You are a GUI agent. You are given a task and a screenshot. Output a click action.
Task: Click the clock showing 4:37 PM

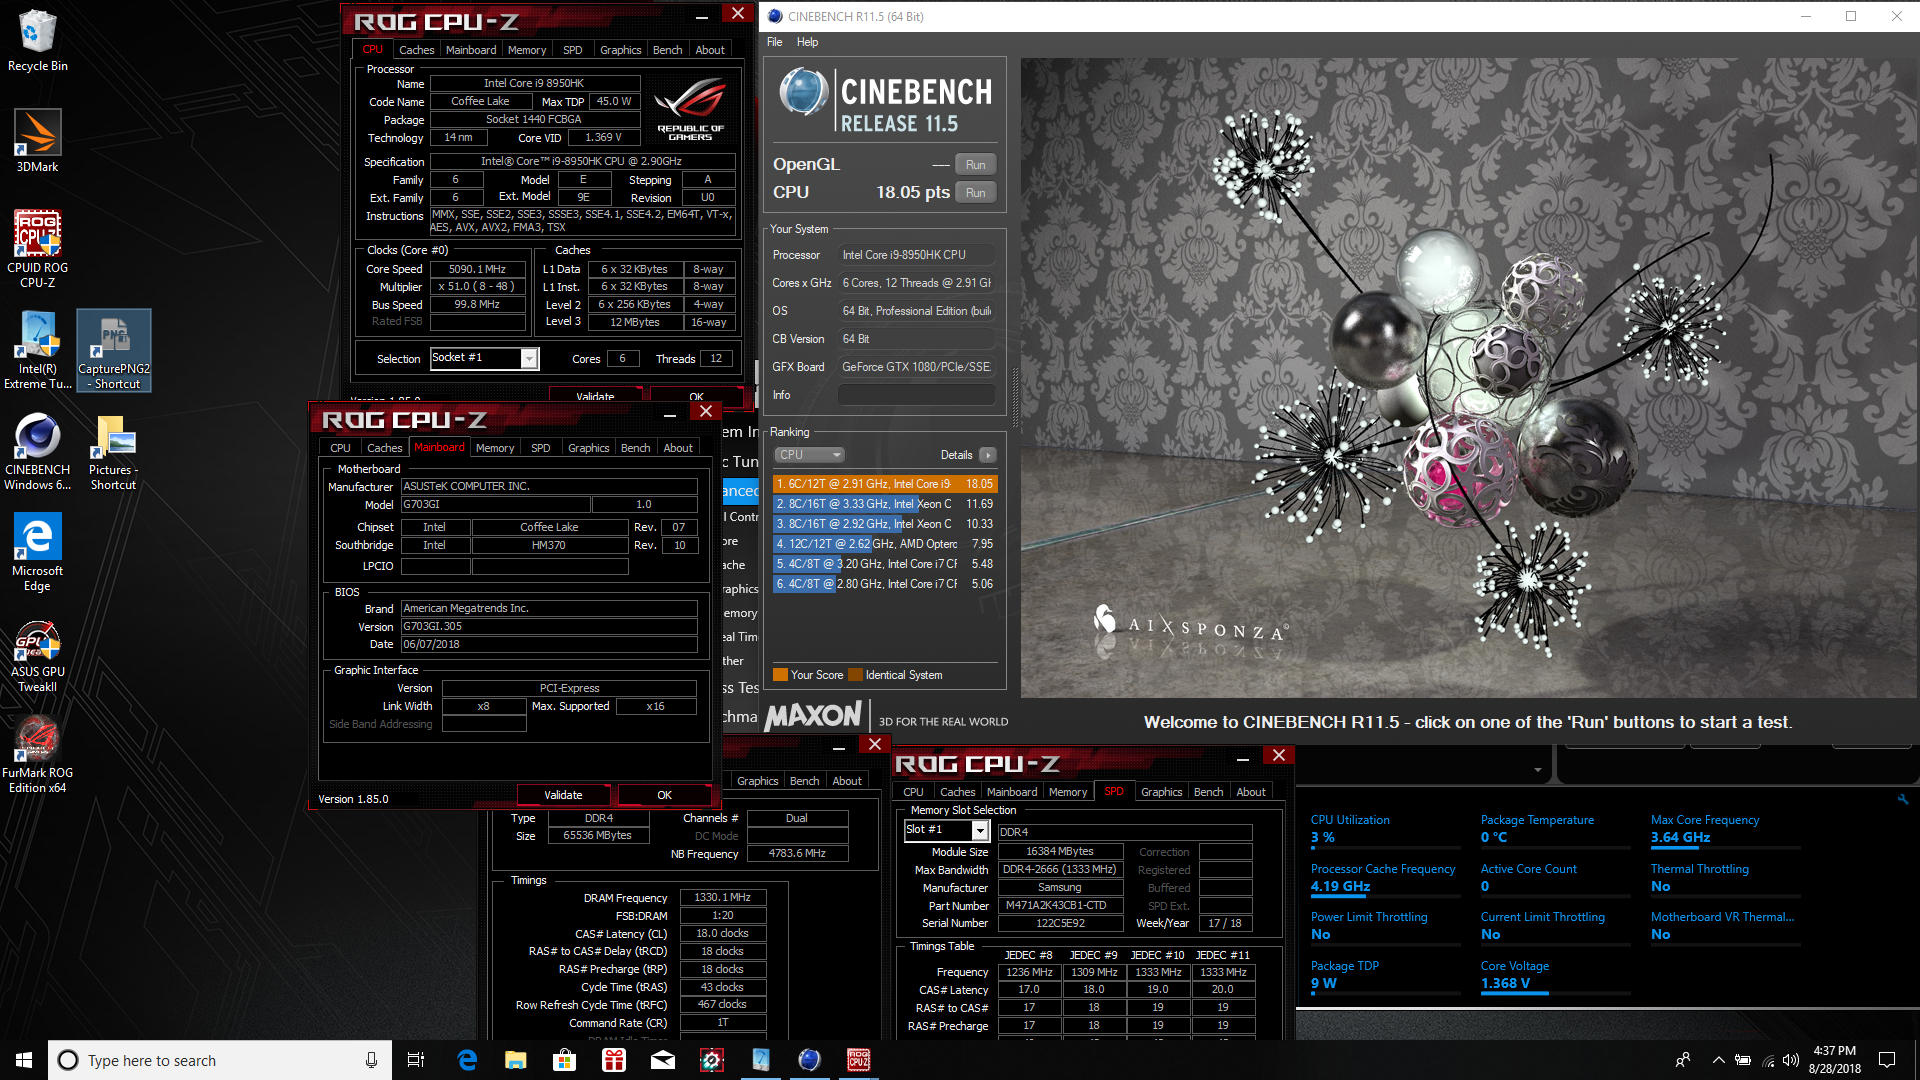(x=1834, y=1051)
